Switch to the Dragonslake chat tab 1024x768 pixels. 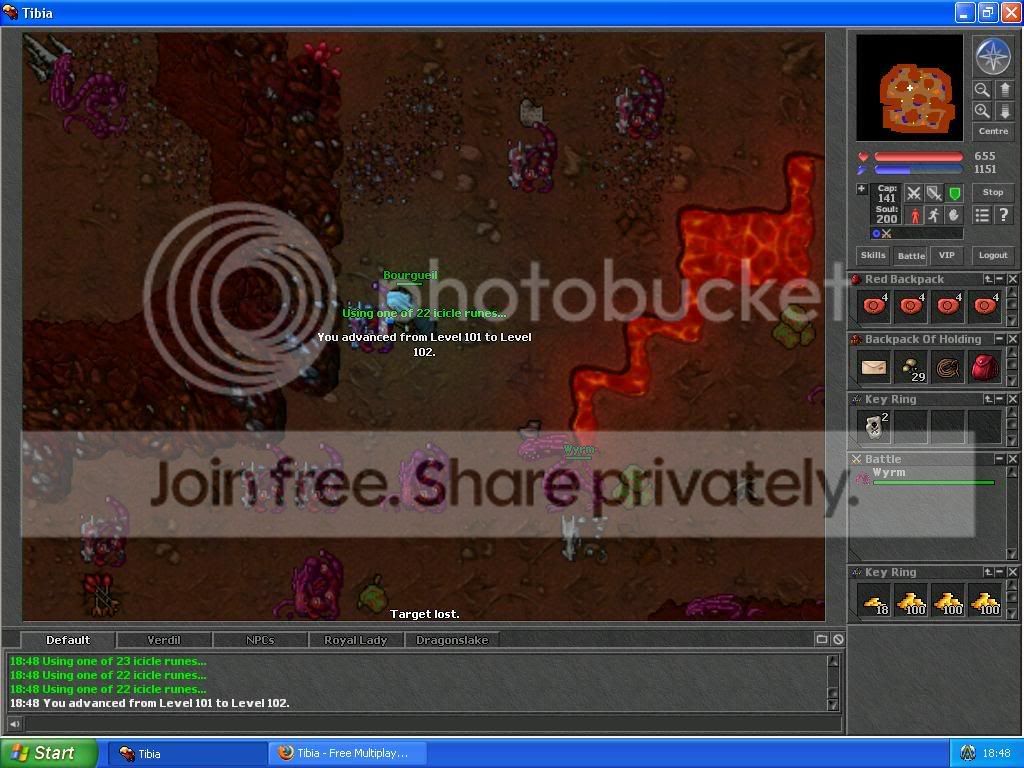click(x=452, y=640)
